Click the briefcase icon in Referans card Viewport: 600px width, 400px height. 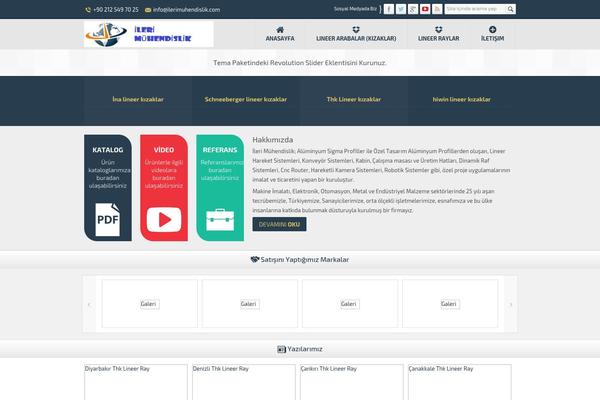(x=220, y=220)
